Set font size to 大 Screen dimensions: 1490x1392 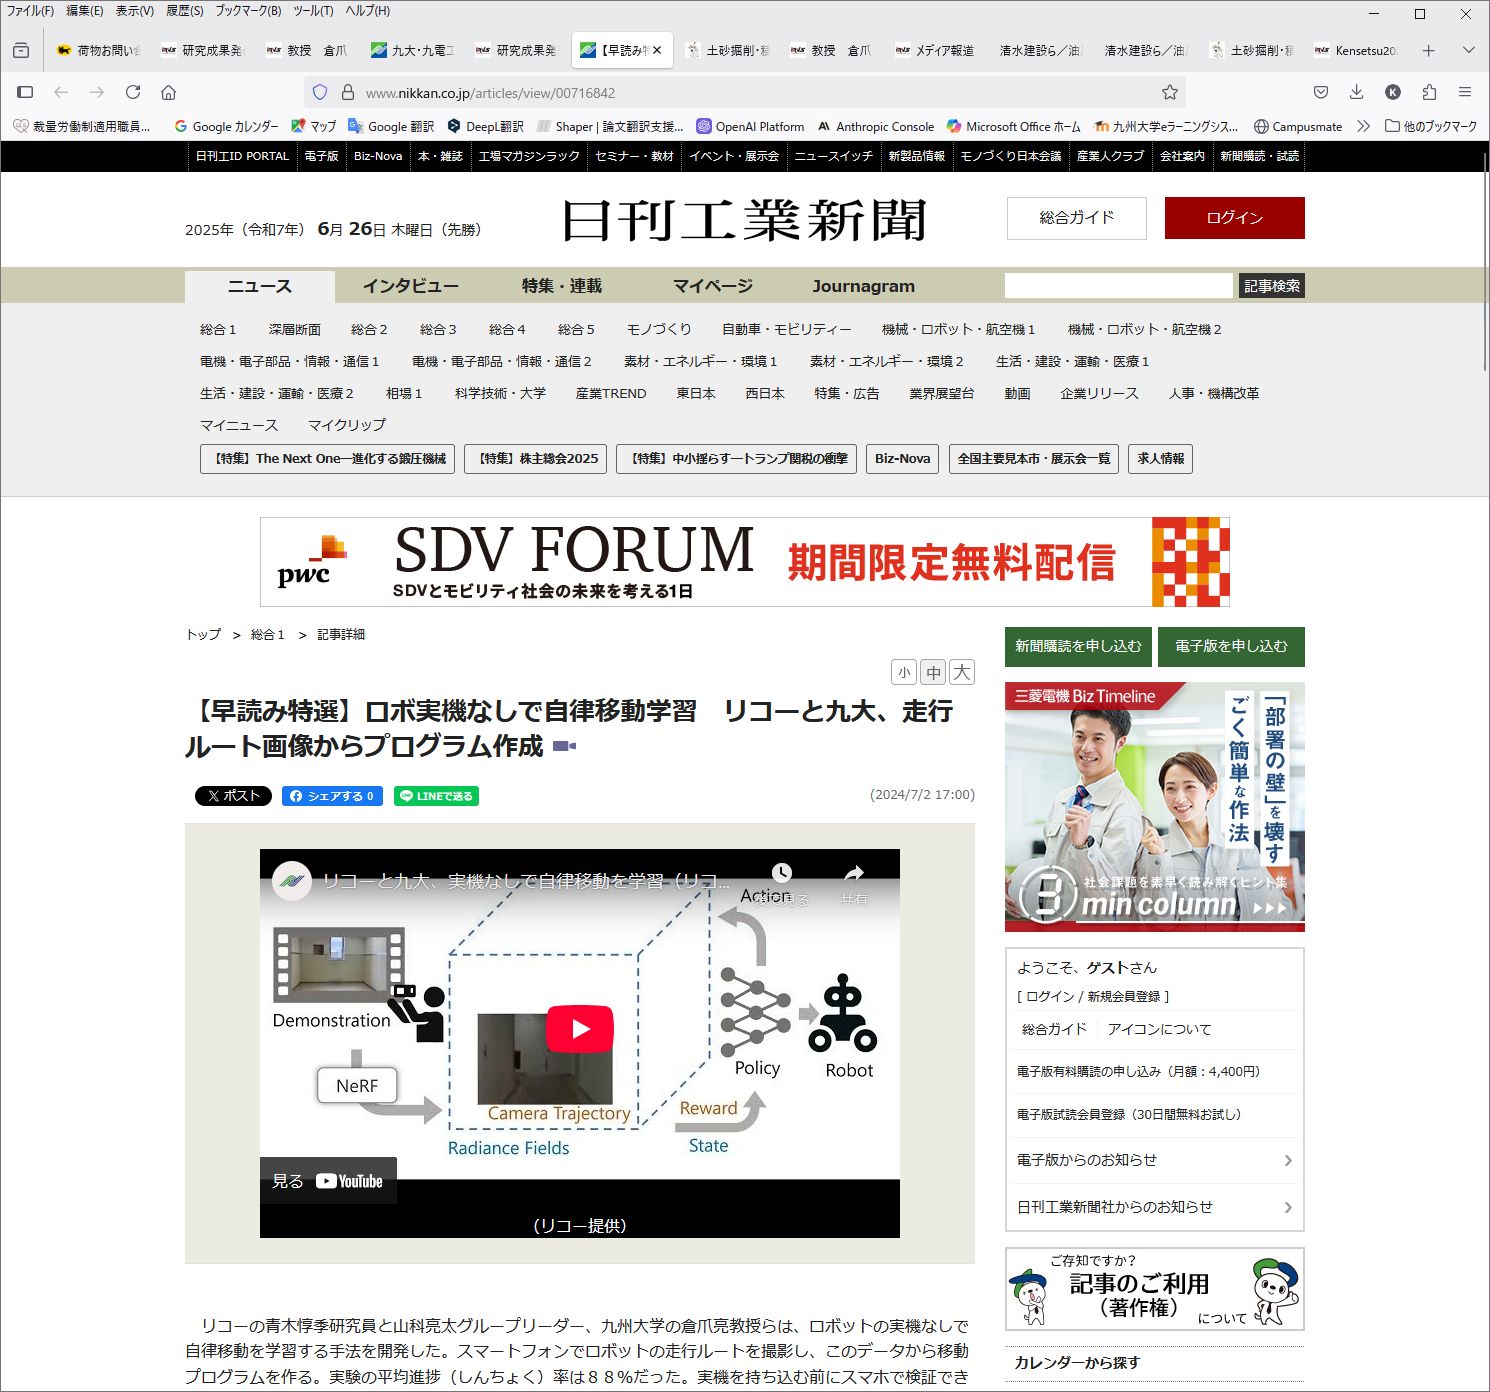(962, 672)
